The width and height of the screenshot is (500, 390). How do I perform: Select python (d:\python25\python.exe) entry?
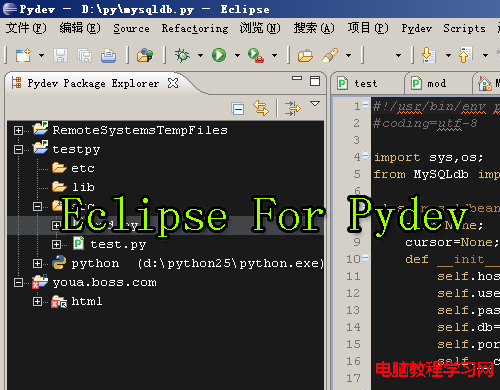pos(197,263)
